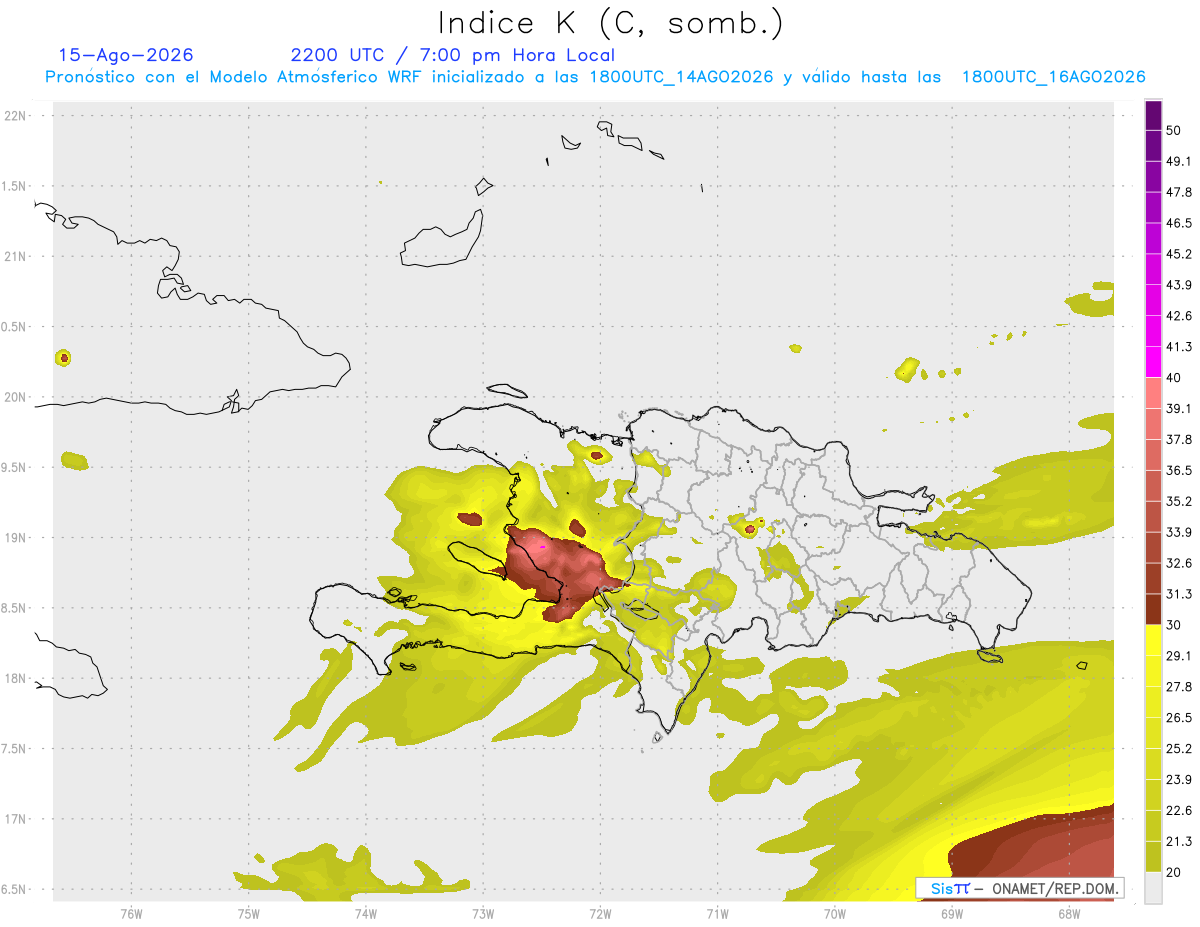The image size is (1200, 927).
Task: Click the longitude label "68W"
Action: click(1069, 914)
